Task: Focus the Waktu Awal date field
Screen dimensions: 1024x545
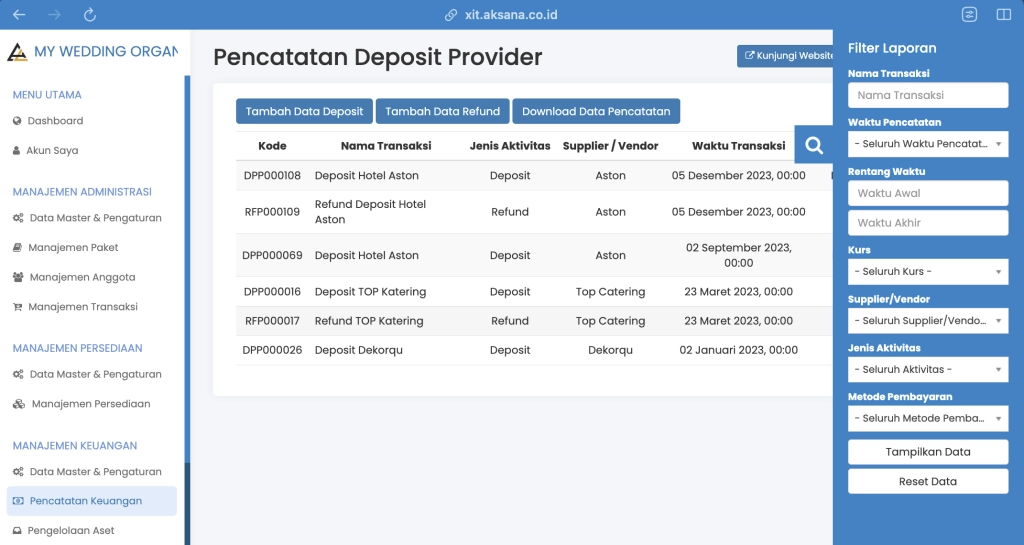Action: point(927,193)
